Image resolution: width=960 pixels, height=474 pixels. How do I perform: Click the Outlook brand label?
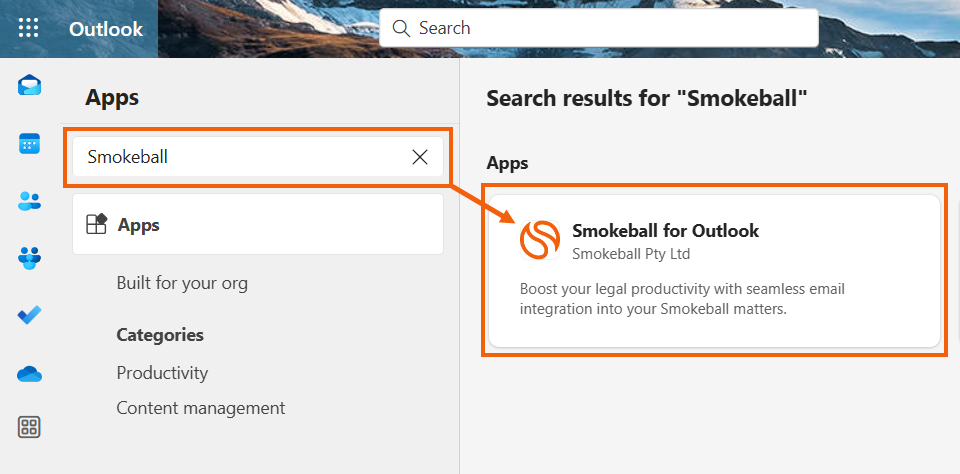pos(106,28)
